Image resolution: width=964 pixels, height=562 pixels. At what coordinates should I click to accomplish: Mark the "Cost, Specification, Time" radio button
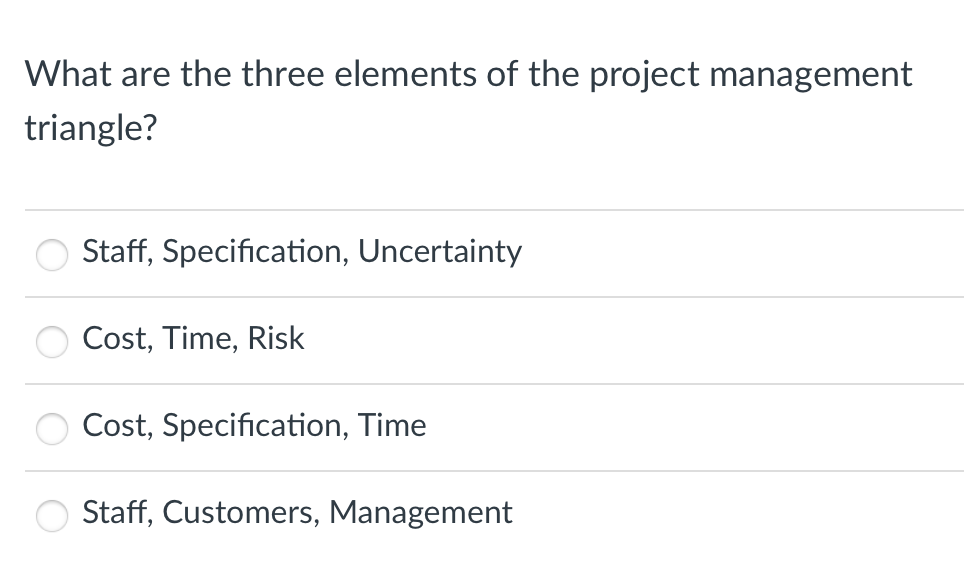[52, 429]
